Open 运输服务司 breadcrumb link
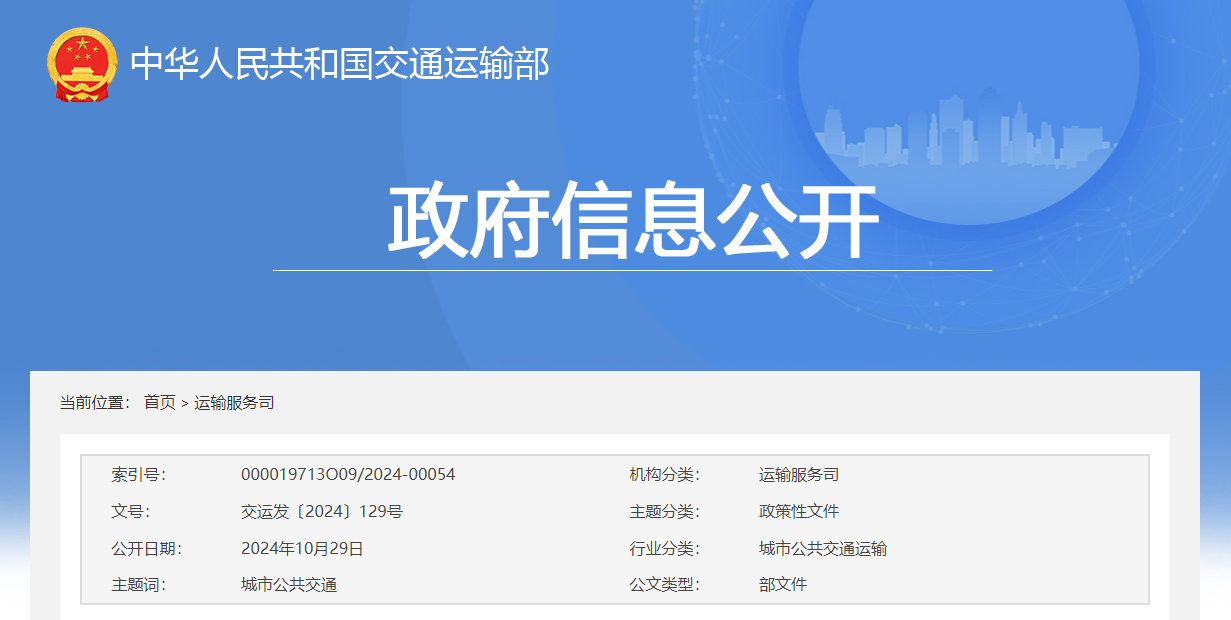Image resolution: width=1231 pixels, height=620 pixels. click(234, 403)
